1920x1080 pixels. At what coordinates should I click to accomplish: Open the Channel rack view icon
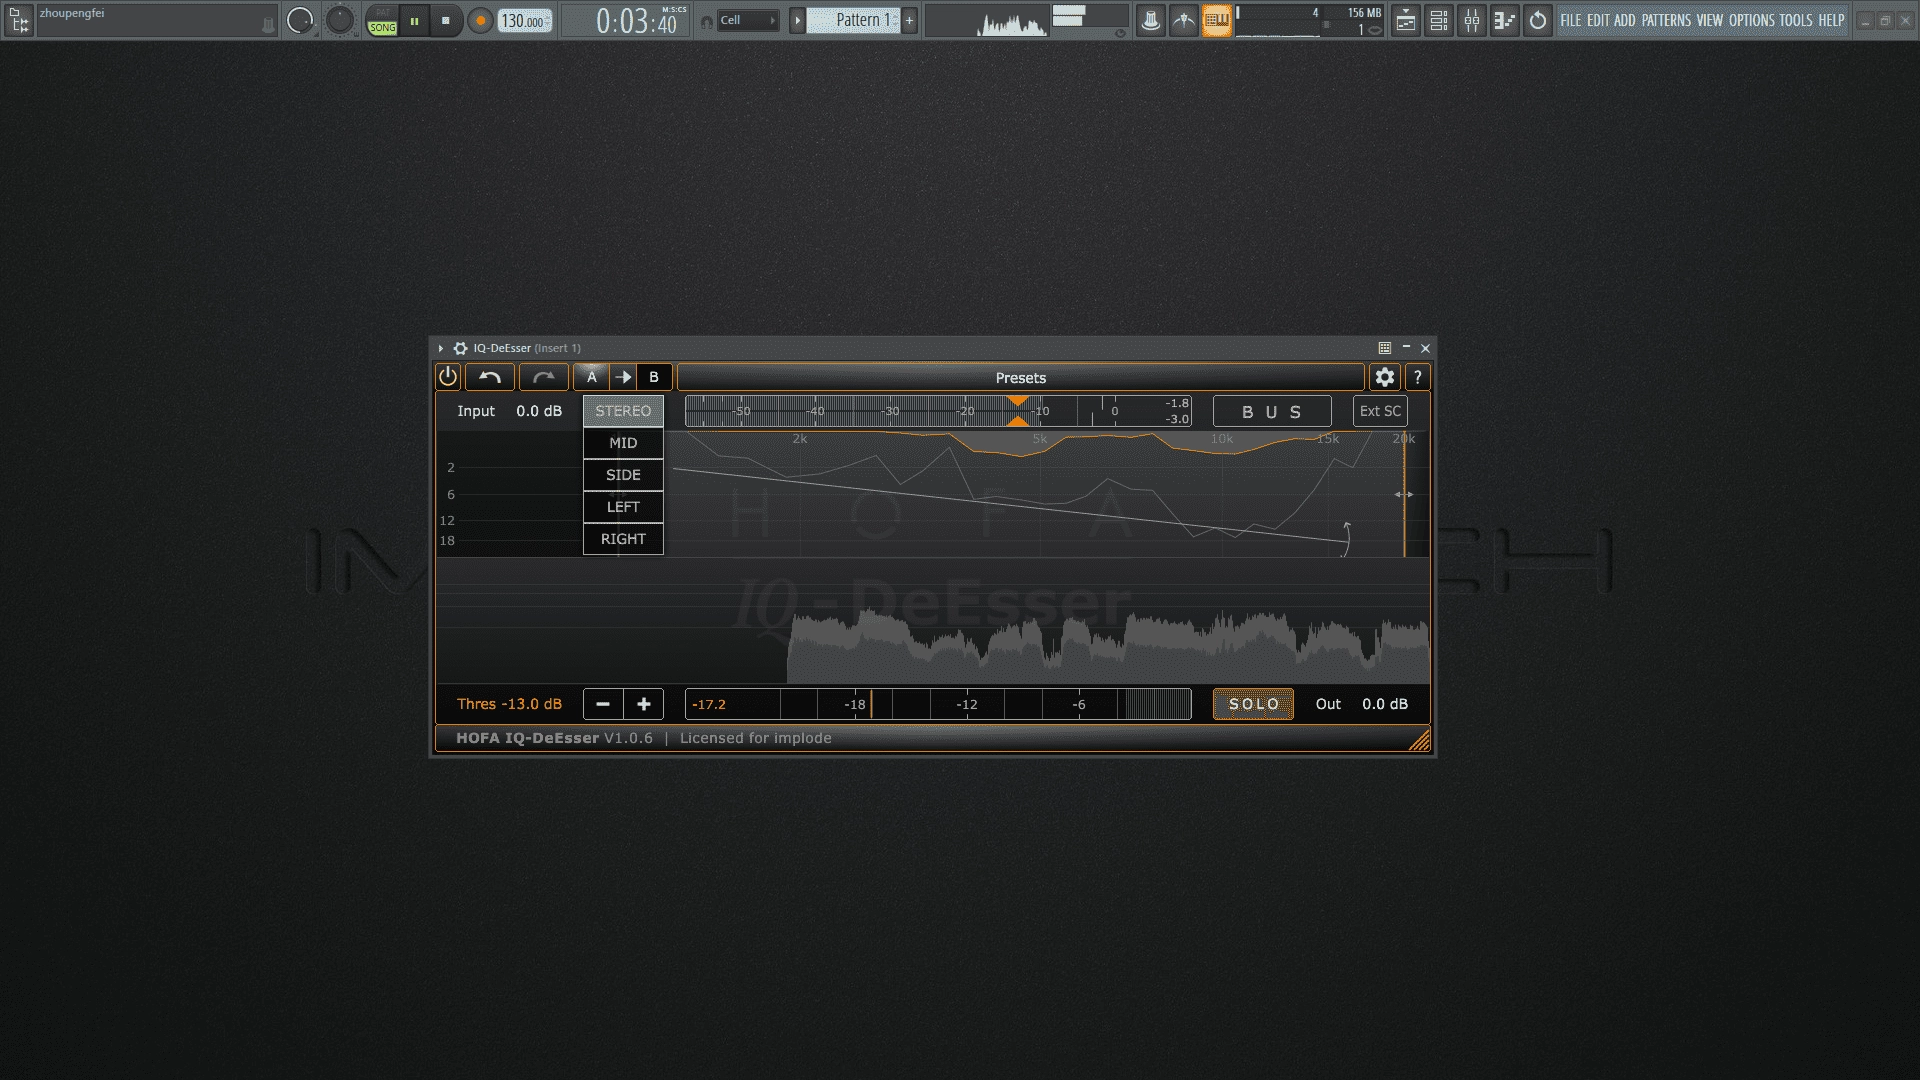(1439, 20)
